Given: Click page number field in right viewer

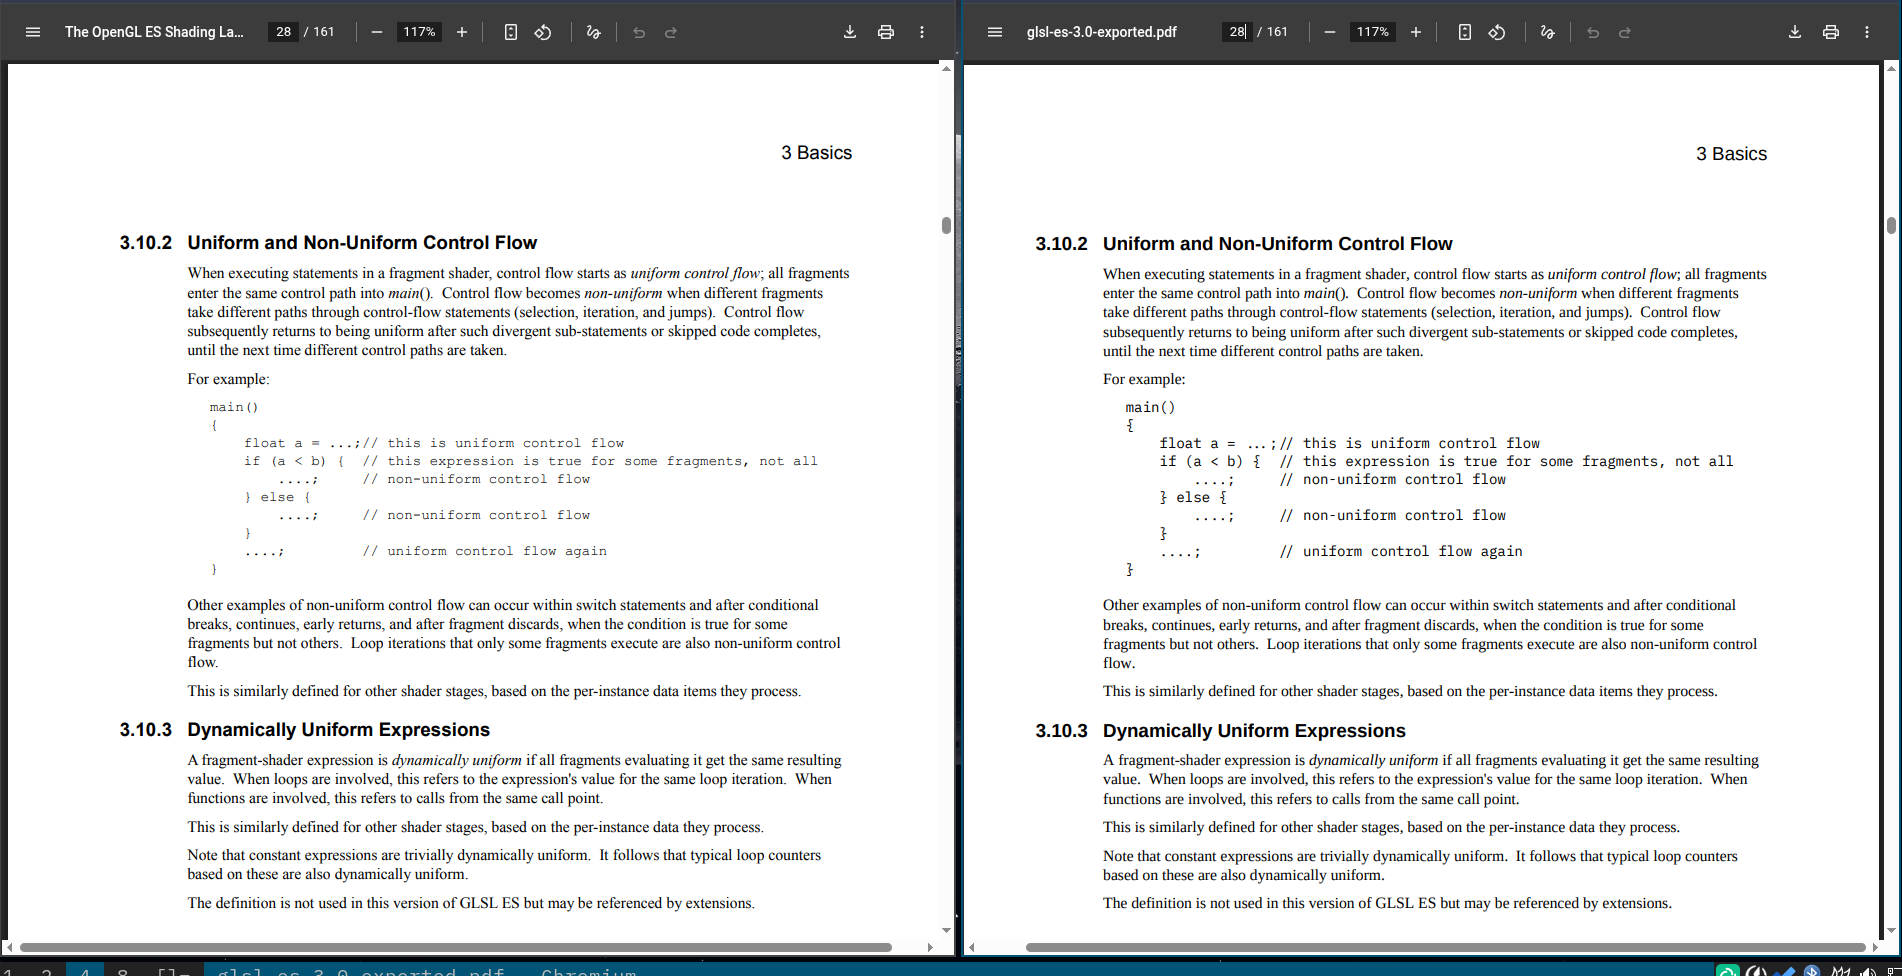Looking at the screenshot, I should pyautogui.click(x=1237, y=32).
